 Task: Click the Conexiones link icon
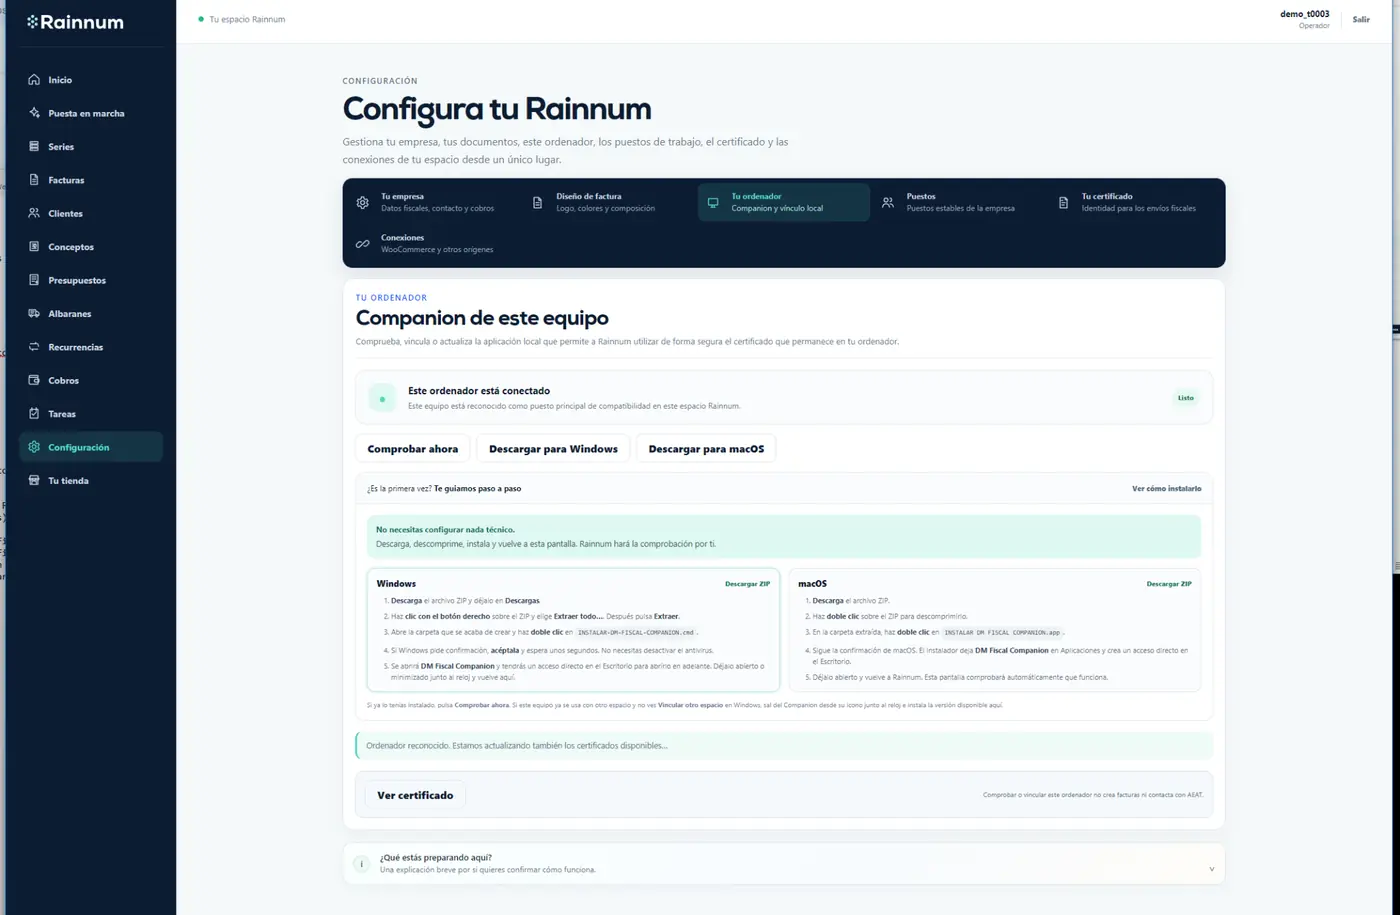pos(363,243)
